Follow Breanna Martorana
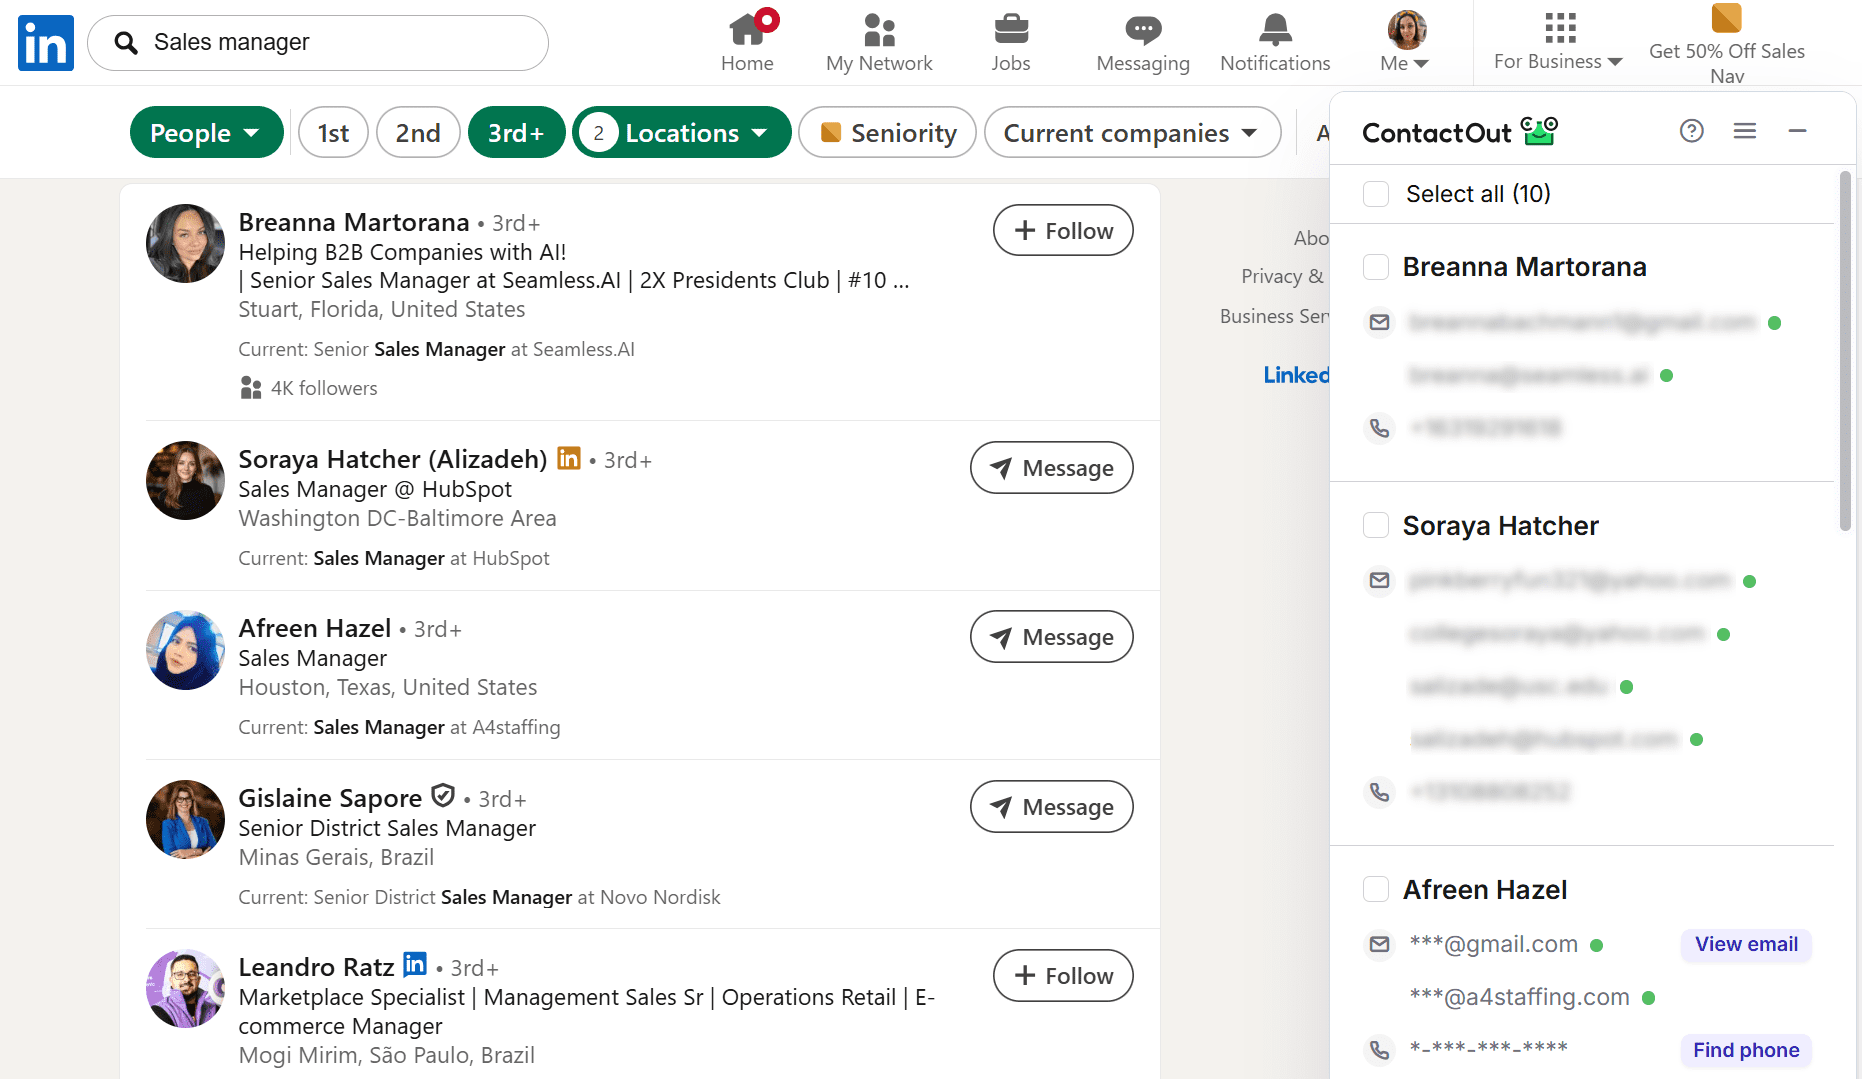The image size is (1862, 1079). (x=1062, y=231)
